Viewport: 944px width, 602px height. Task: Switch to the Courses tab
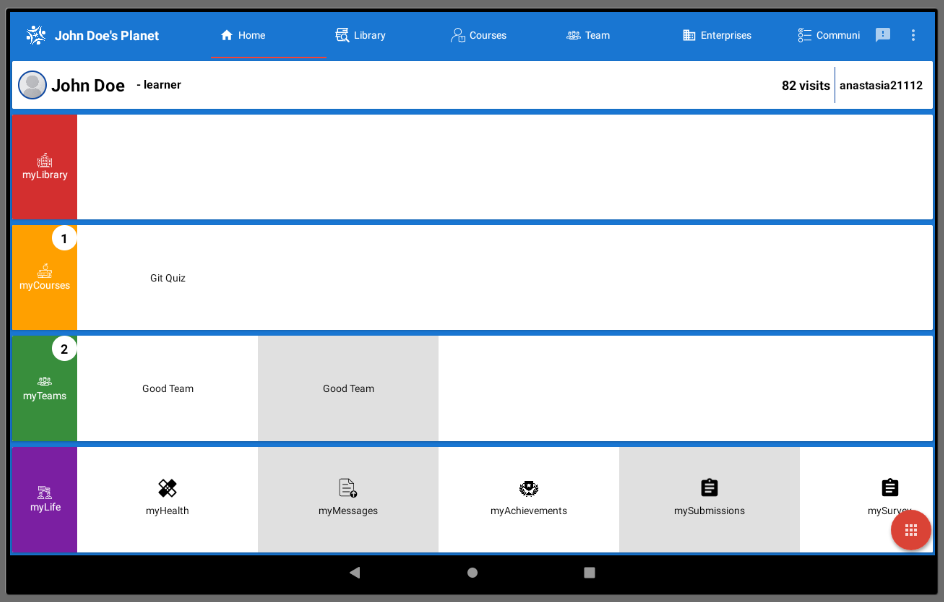click(x=479, y=35)
